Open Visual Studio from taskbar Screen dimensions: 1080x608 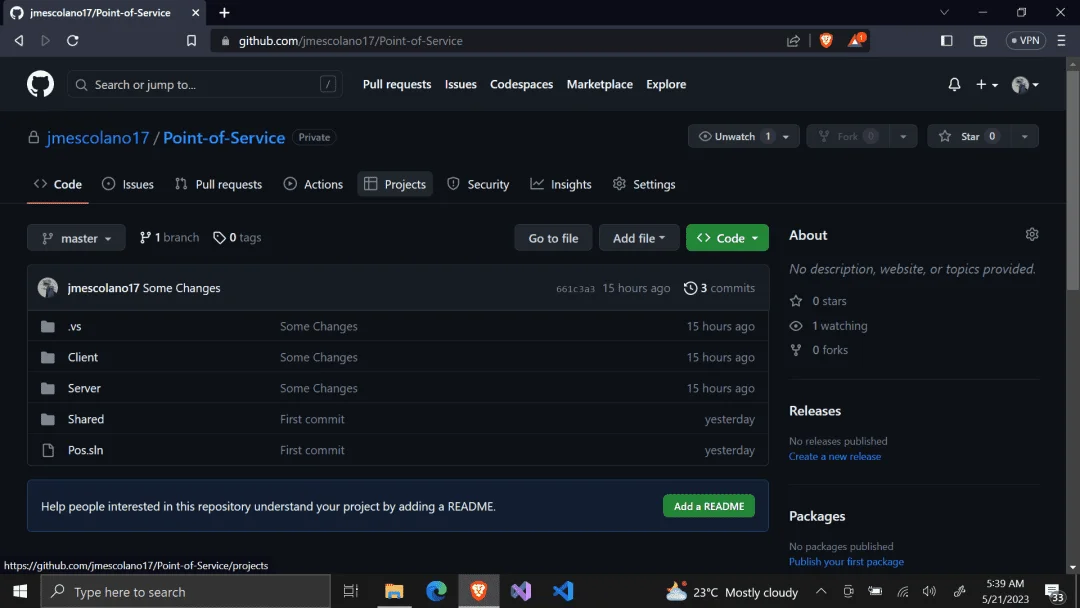[x=521, y=591]
